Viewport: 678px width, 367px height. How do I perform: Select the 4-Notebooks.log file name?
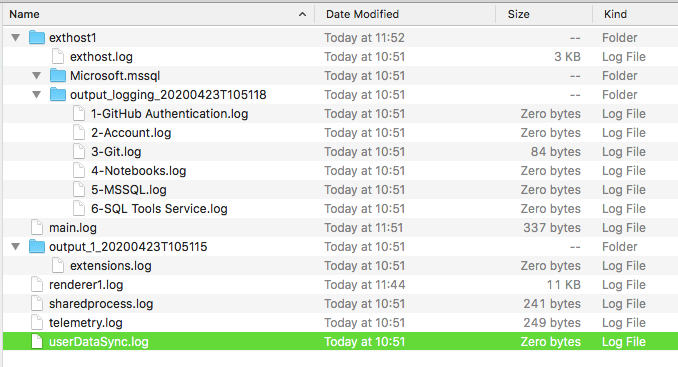point(138,171)
